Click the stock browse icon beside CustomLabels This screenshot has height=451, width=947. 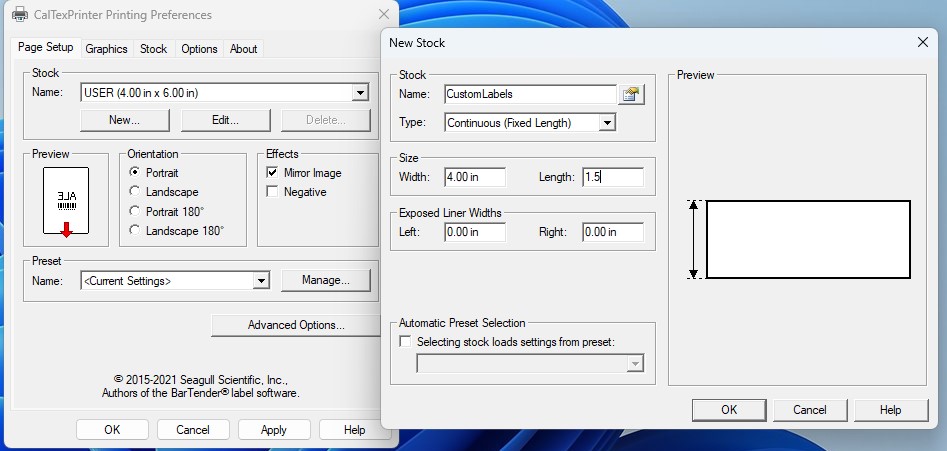[631, 94]
